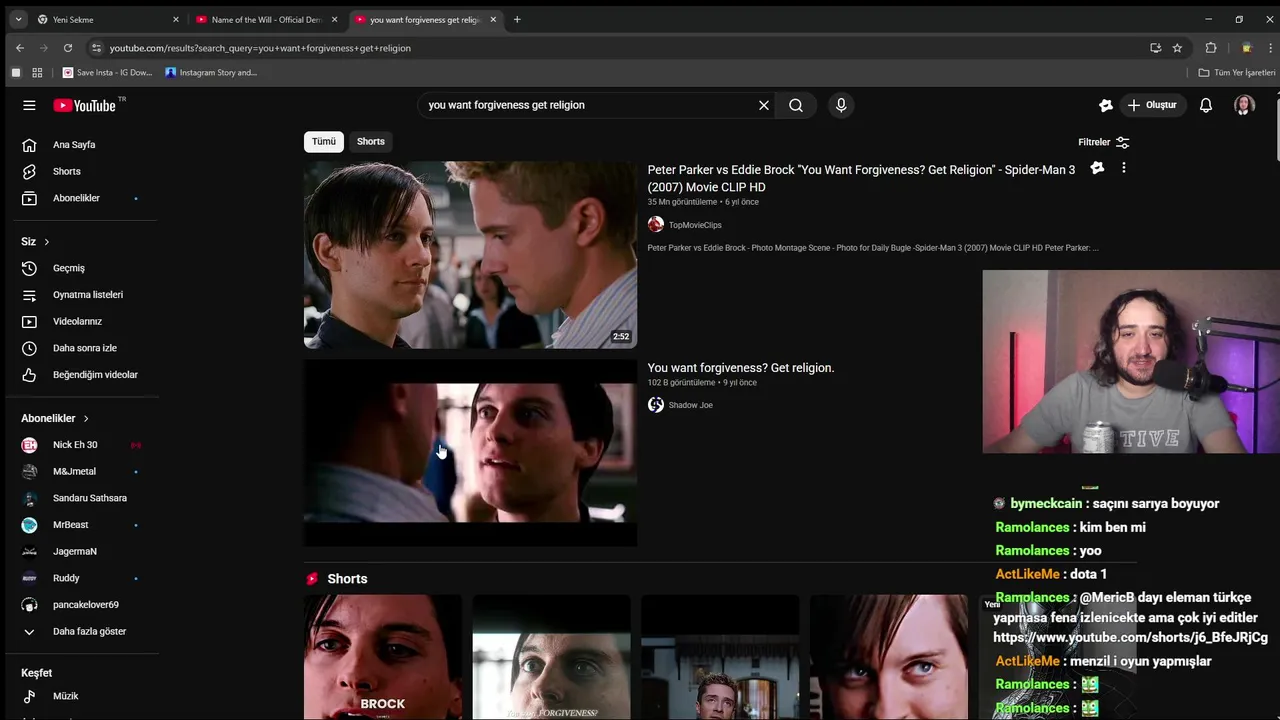Click the browser back arrow
The width and height of the screenshot is (1280, 720).
(x=19, y=47)
